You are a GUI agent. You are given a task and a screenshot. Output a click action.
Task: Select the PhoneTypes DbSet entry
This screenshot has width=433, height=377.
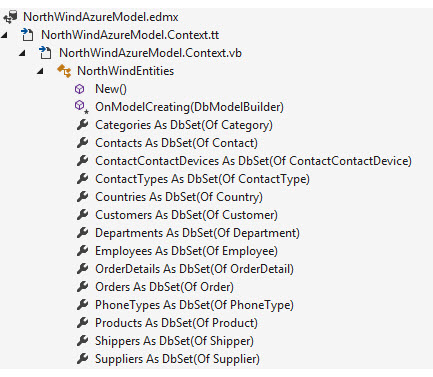(194, 305)
